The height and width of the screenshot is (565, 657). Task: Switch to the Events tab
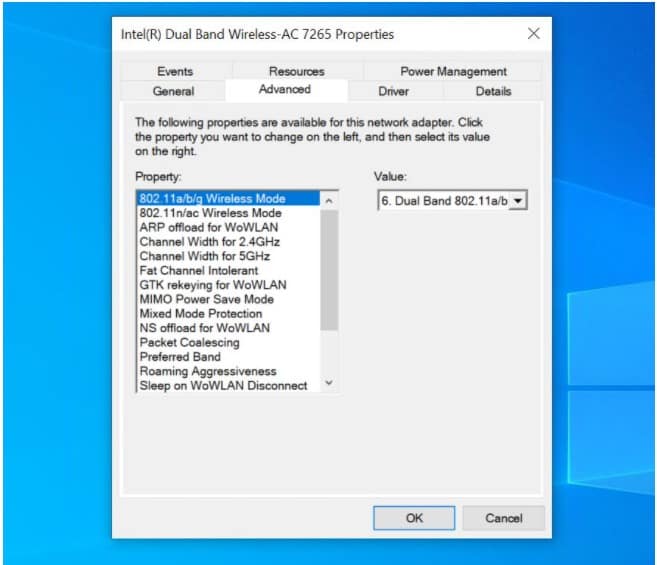coord(175,71)
